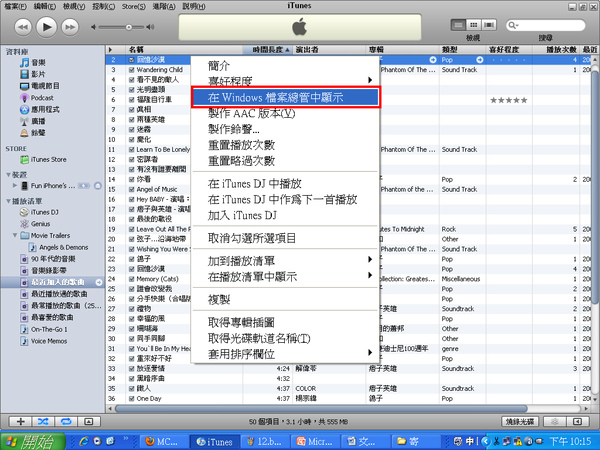Click the Play button
This screenshot has height=450, width=600.
point(47,27)
